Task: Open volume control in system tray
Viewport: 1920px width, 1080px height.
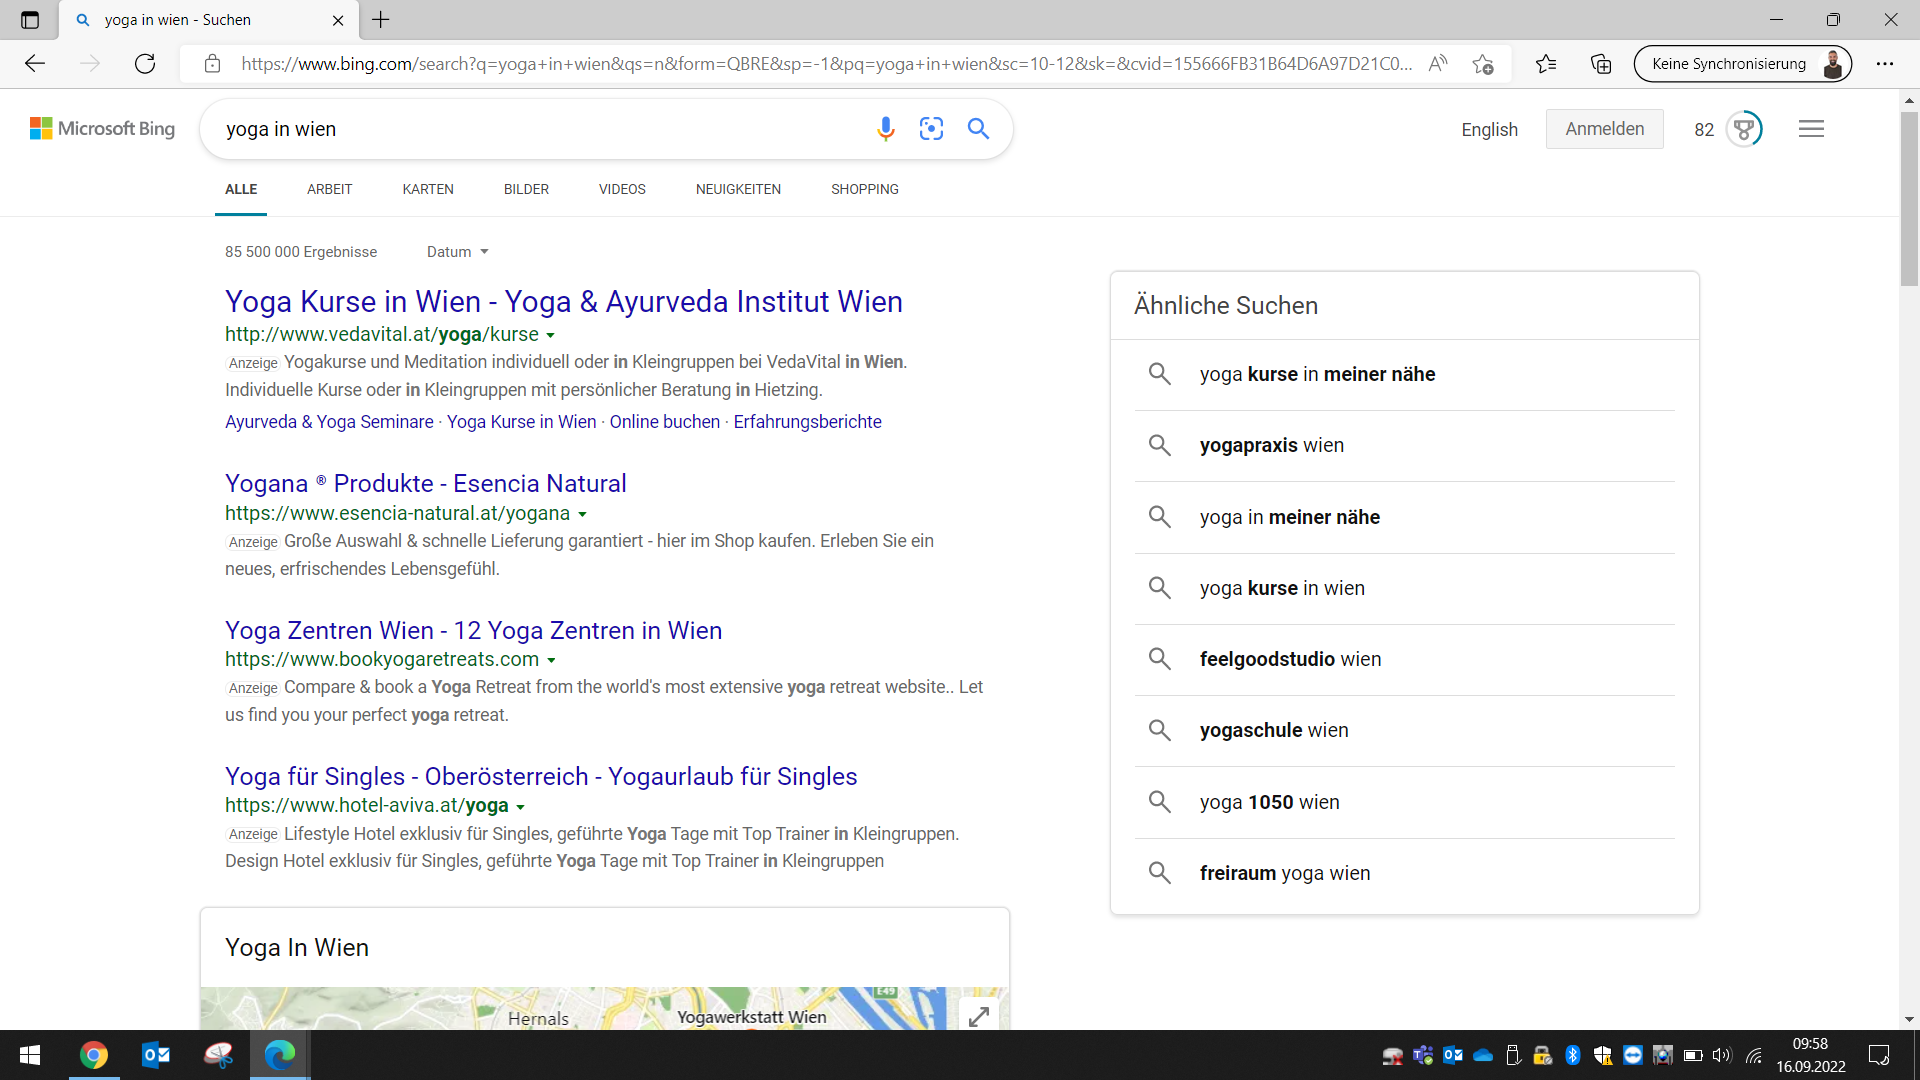Action: tap(1721, 1055)
